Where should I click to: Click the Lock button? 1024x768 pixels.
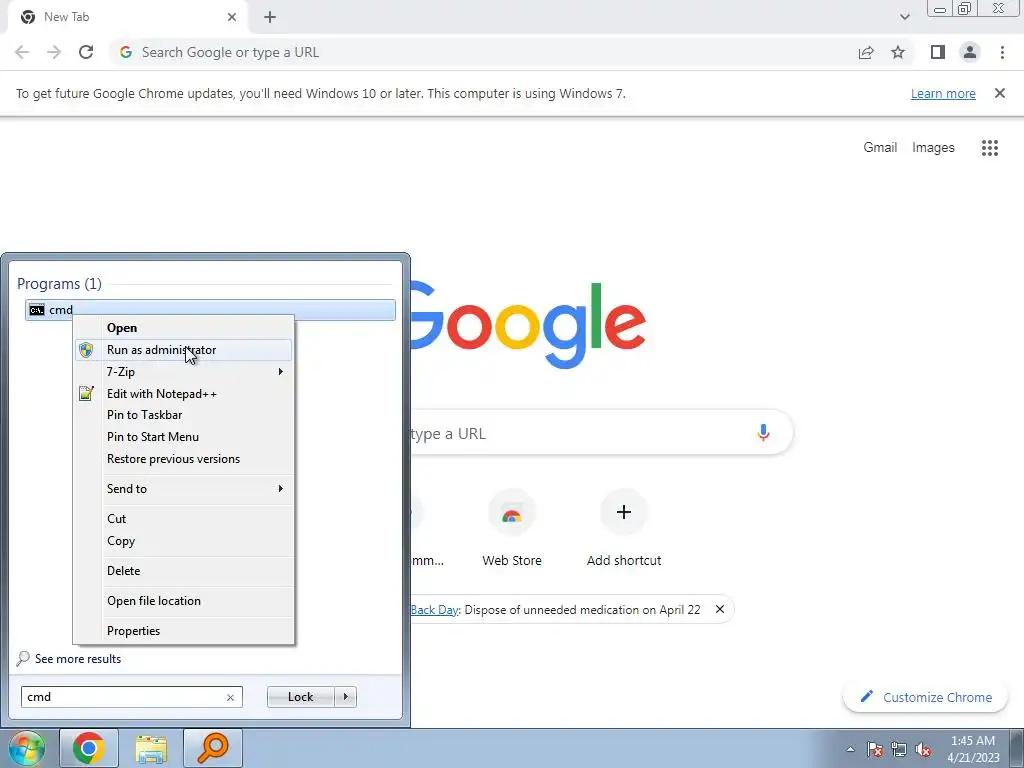pyautogui.click(x=300, y=697)
